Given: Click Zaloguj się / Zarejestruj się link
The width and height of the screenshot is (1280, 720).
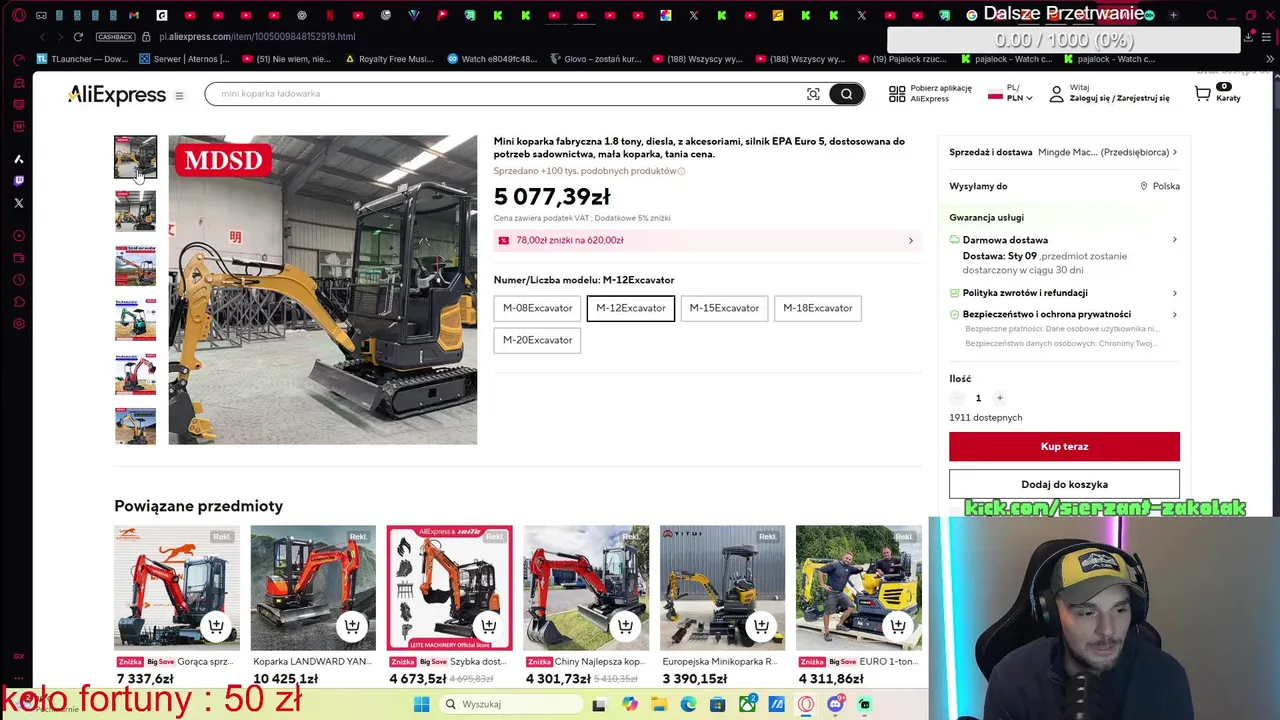Looking at the screenshot, I should tap(1119, 99).
